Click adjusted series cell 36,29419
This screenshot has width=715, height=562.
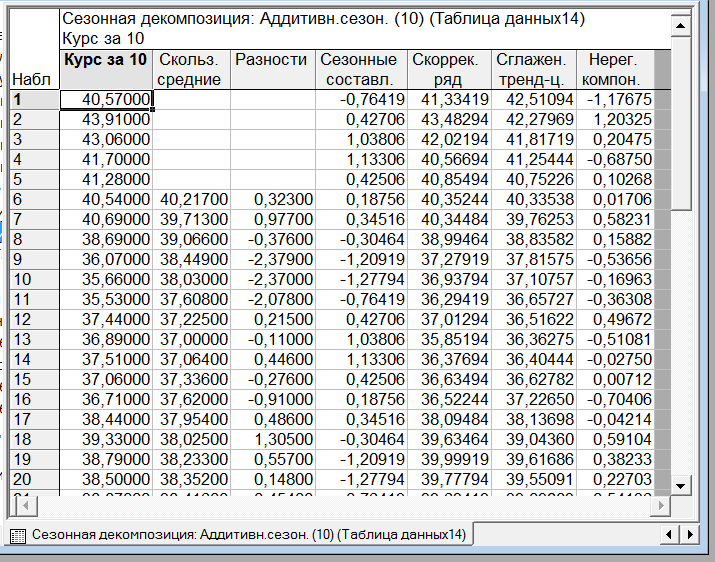click(x=449, y=299)
